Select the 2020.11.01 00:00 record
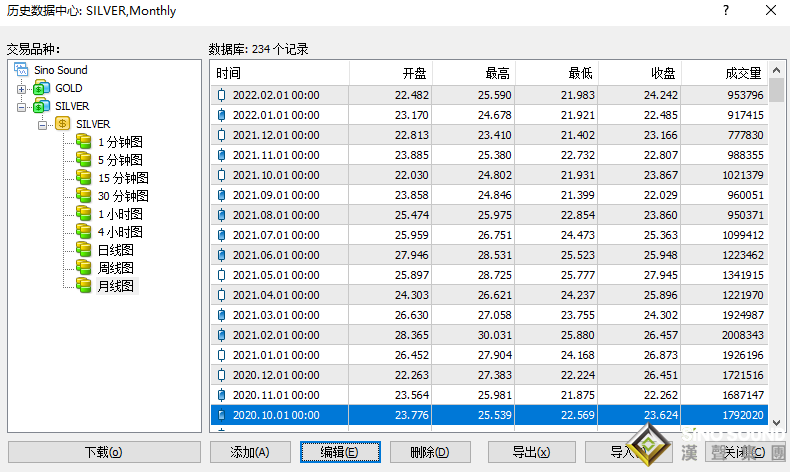Screen dimensions: 790x472 (489, 395)
